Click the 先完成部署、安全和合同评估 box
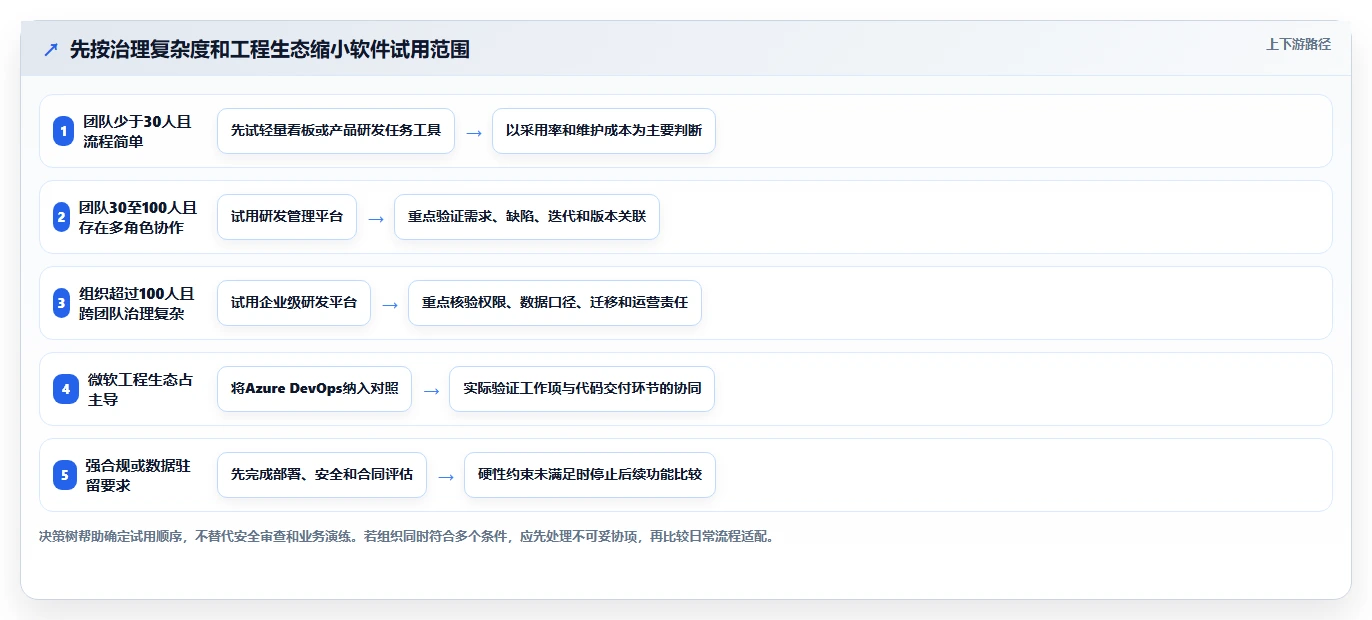Viewport: 1372px width, 620px height. point(322,475)
